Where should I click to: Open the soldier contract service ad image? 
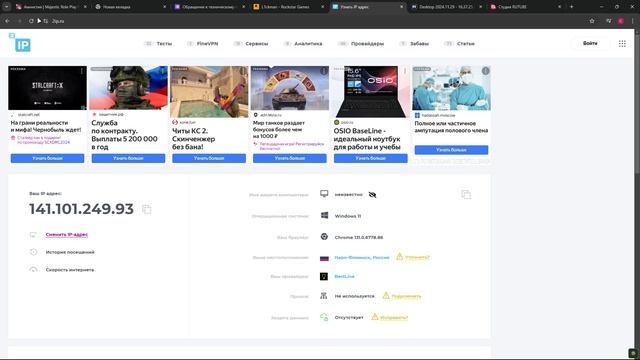click(128, 88)
